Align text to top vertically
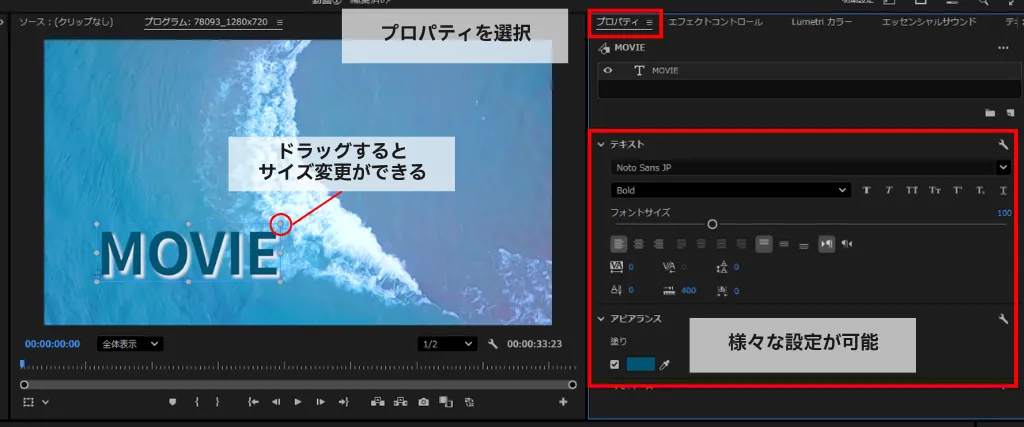 [x=763, y=244]
